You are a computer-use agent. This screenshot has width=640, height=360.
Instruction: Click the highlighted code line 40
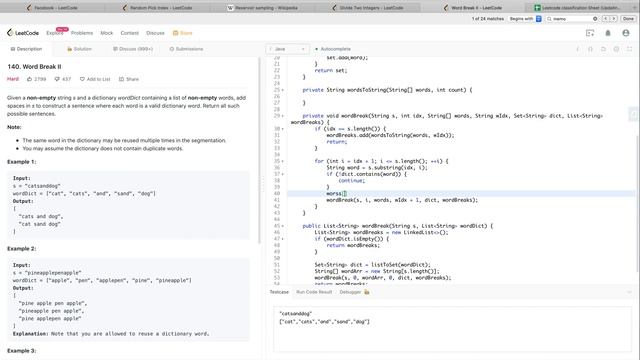coord(461,193)
